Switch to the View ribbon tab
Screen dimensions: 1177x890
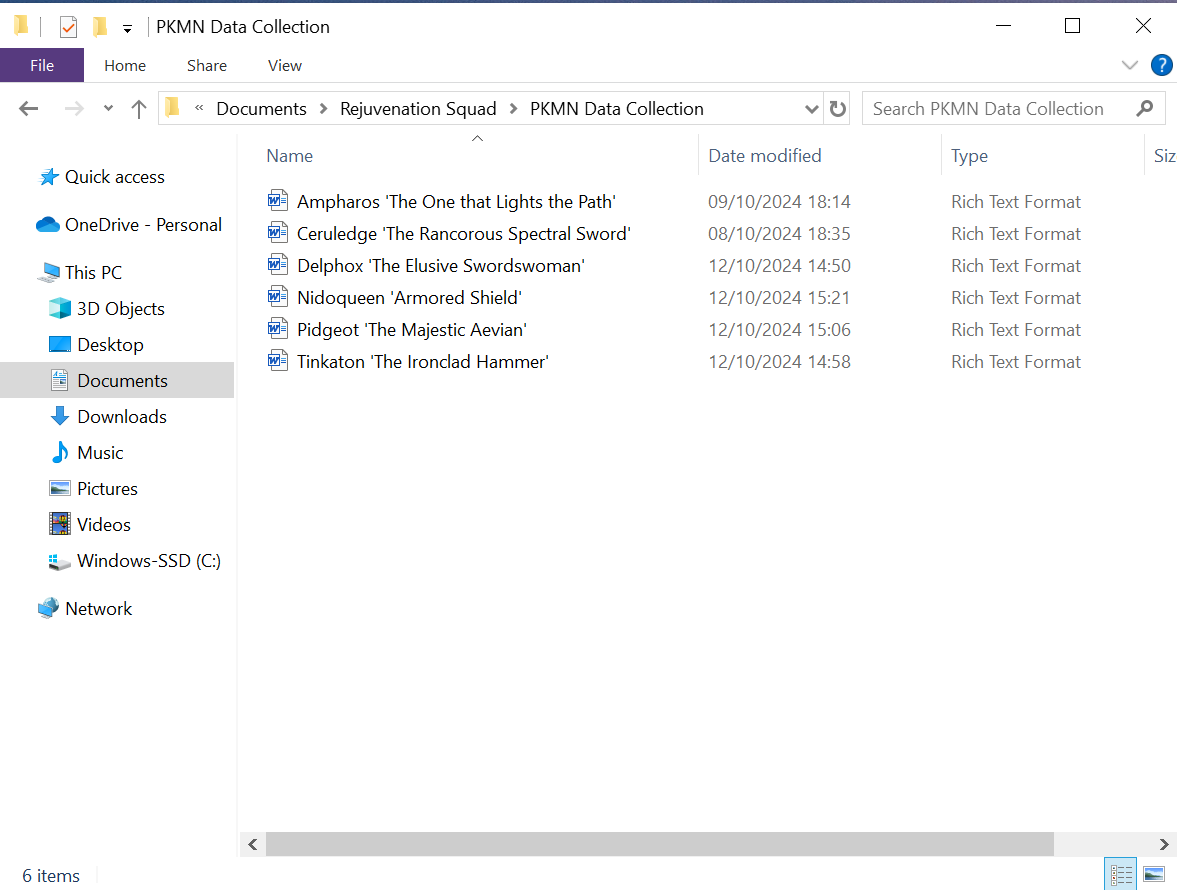click(284, 65)
